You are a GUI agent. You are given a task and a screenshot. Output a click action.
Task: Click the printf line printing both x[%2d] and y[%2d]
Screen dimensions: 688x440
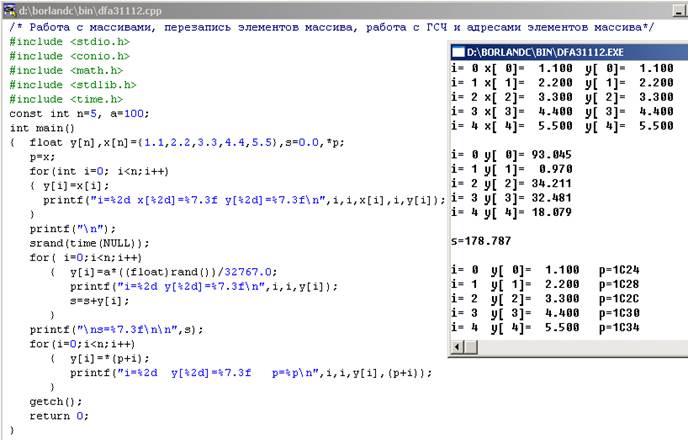tap(244, 200)
